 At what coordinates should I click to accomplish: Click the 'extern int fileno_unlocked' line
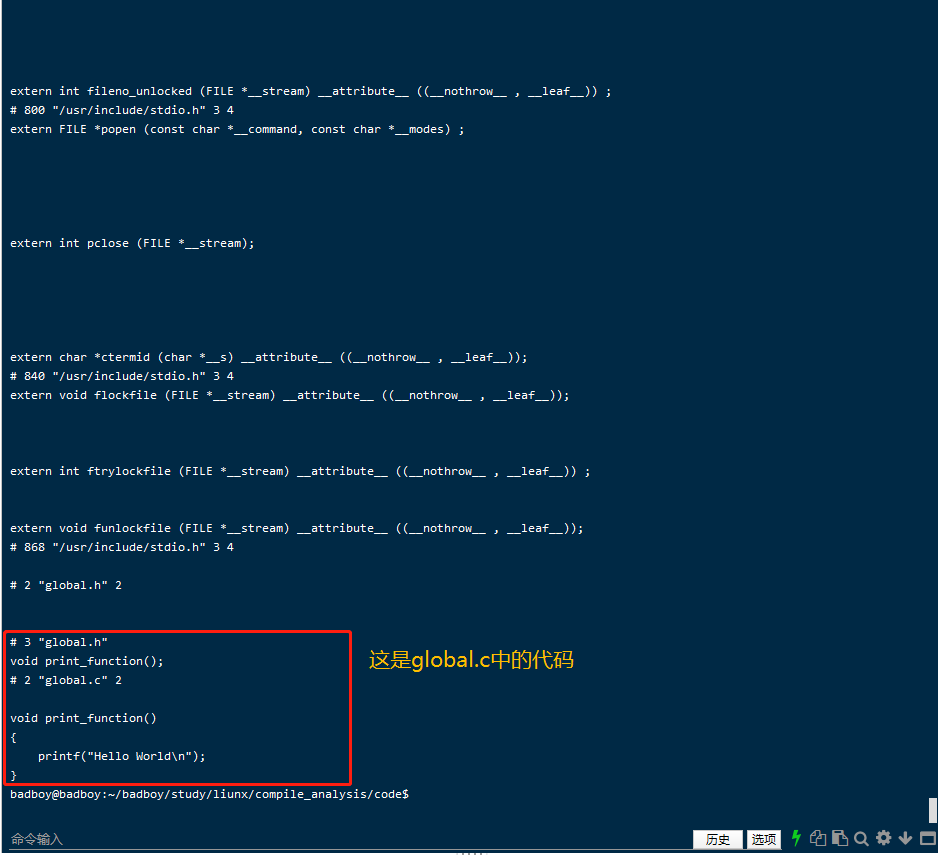point(310,91)
